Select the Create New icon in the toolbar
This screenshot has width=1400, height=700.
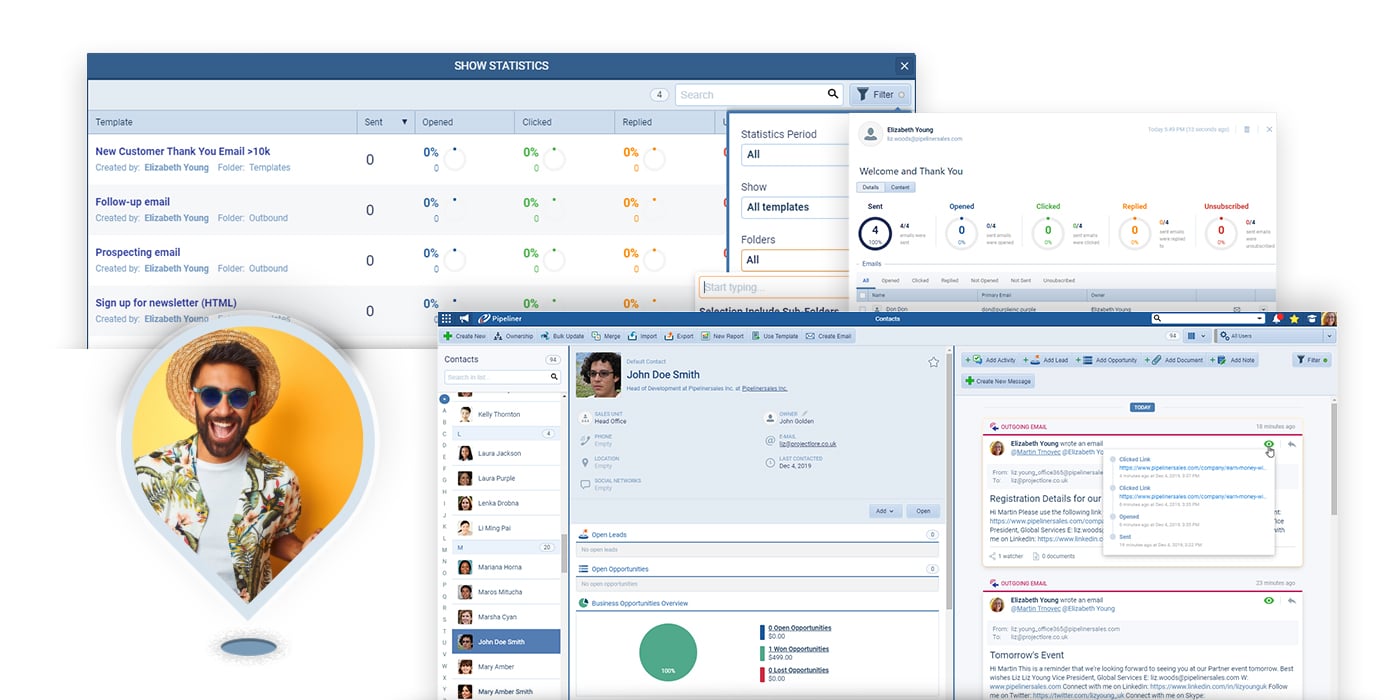click(x=447, y=335)
